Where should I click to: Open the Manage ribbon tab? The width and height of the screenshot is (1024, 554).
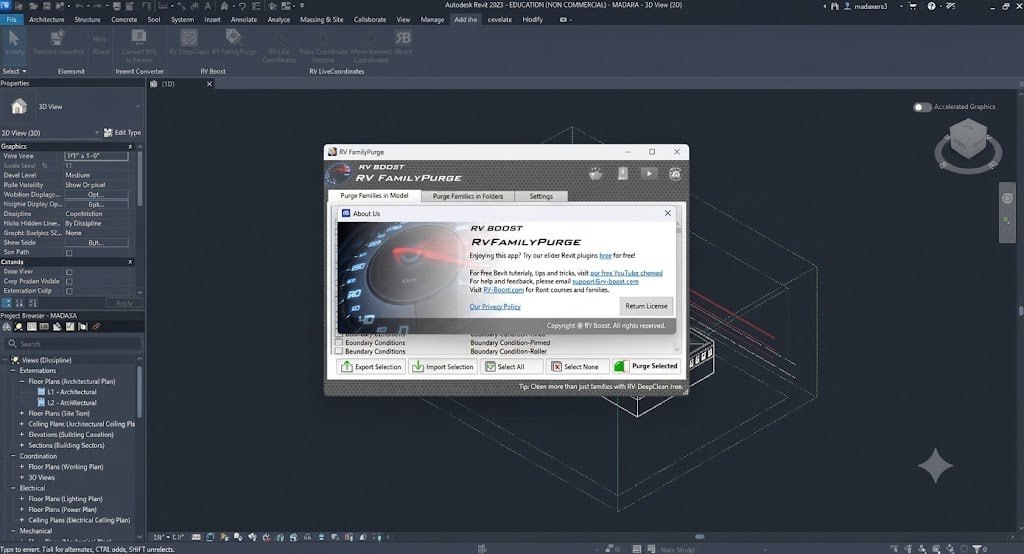[x=432, y=20]
